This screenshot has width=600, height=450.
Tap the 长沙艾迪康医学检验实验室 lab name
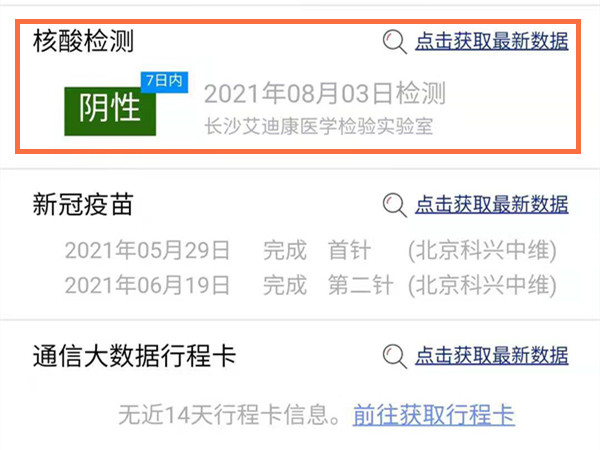(319, 126)
